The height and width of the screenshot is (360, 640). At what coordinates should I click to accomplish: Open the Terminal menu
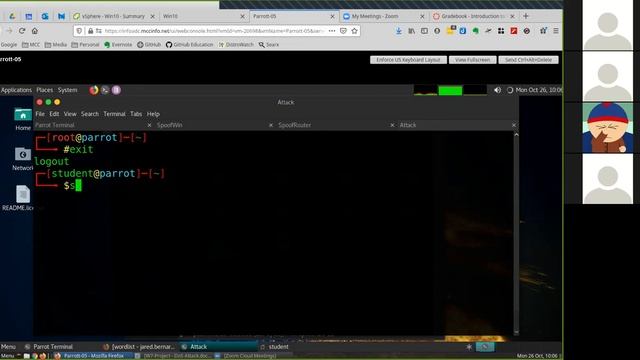point(114,114)
